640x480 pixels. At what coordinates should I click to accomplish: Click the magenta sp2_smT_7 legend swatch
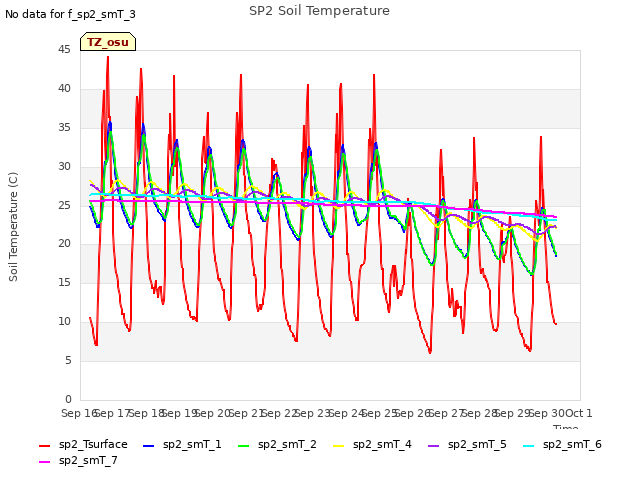tap(44, 462)
